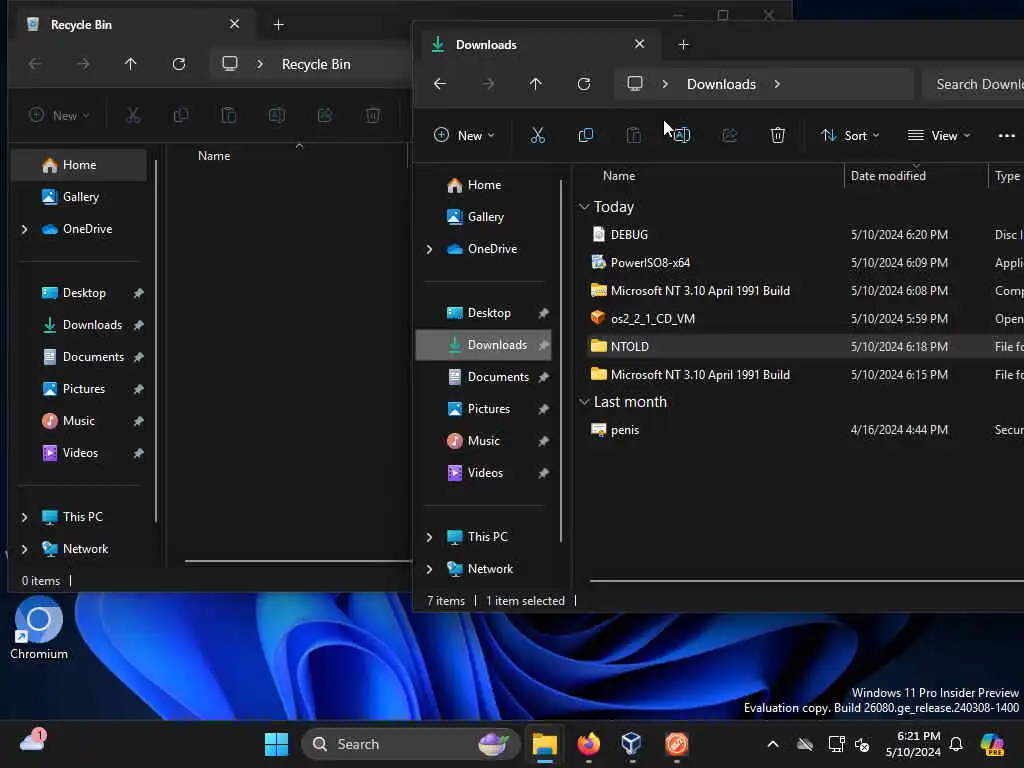
Task: Select Documents in Downloads sidebar
Action: [485, 377]
